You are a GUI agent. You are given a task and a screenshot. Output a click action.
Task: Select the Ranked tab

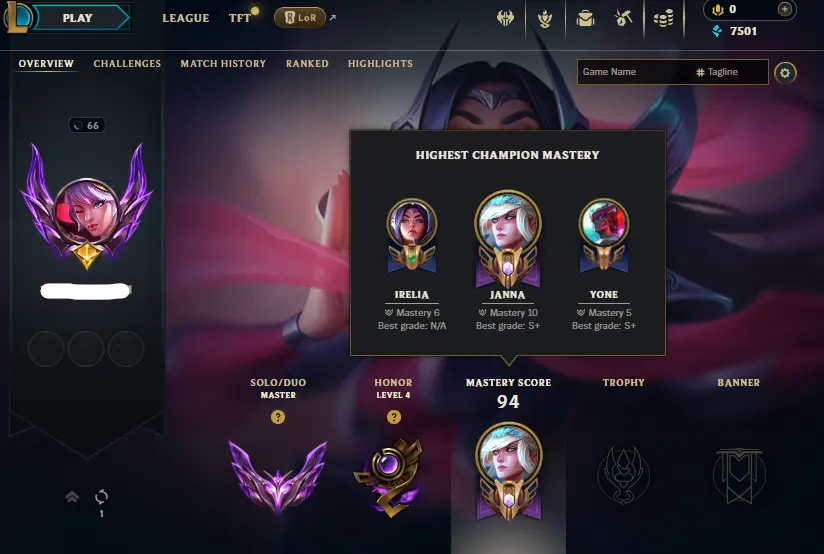307,64
